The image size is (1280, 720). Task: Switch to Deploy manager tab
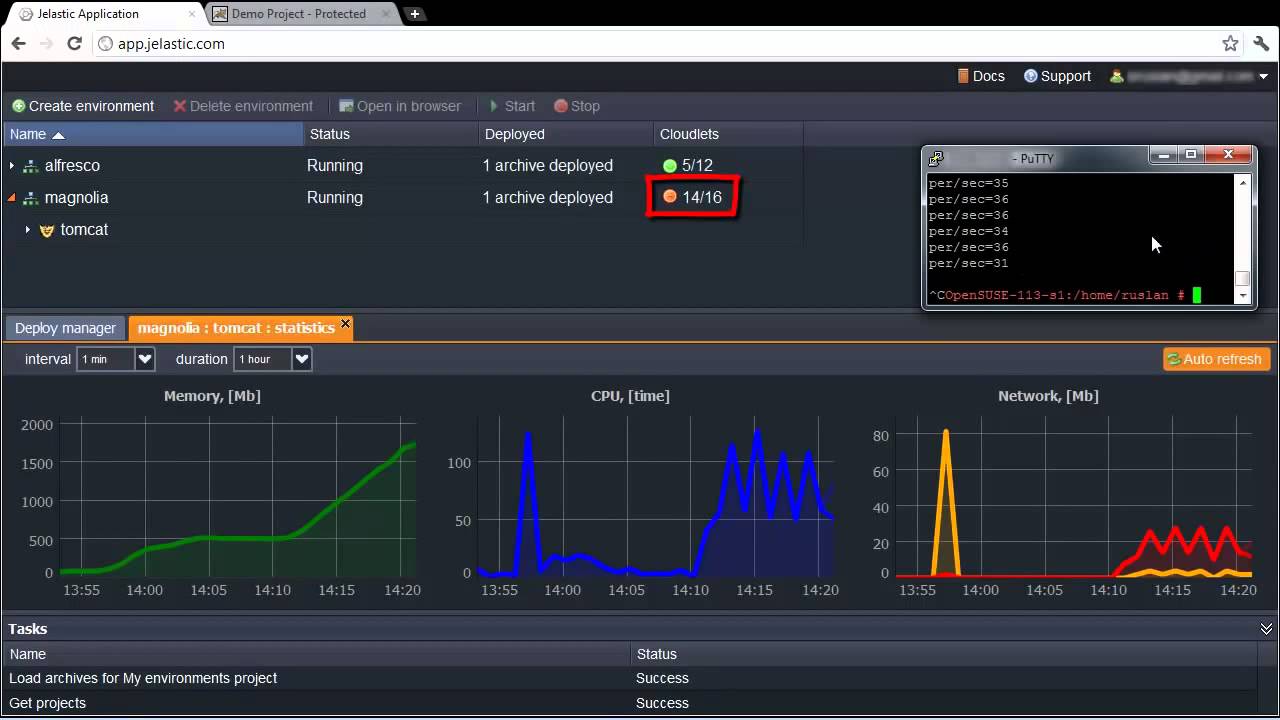[66, 328]
